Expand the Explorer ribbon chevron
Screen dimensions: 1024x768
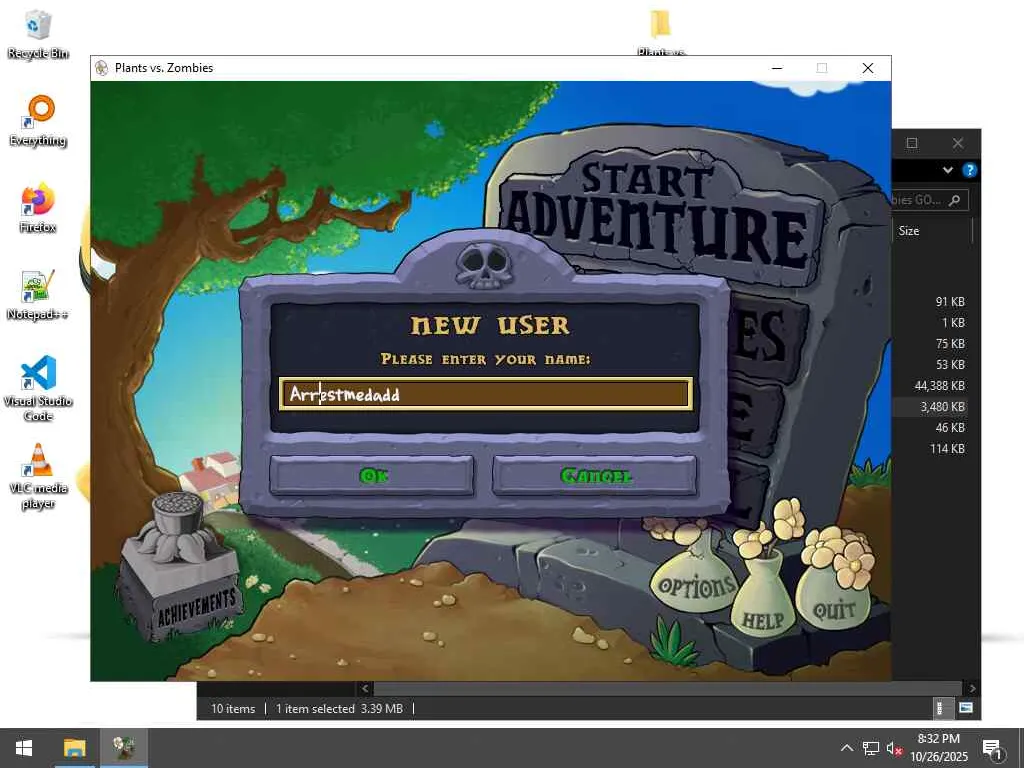948,170
